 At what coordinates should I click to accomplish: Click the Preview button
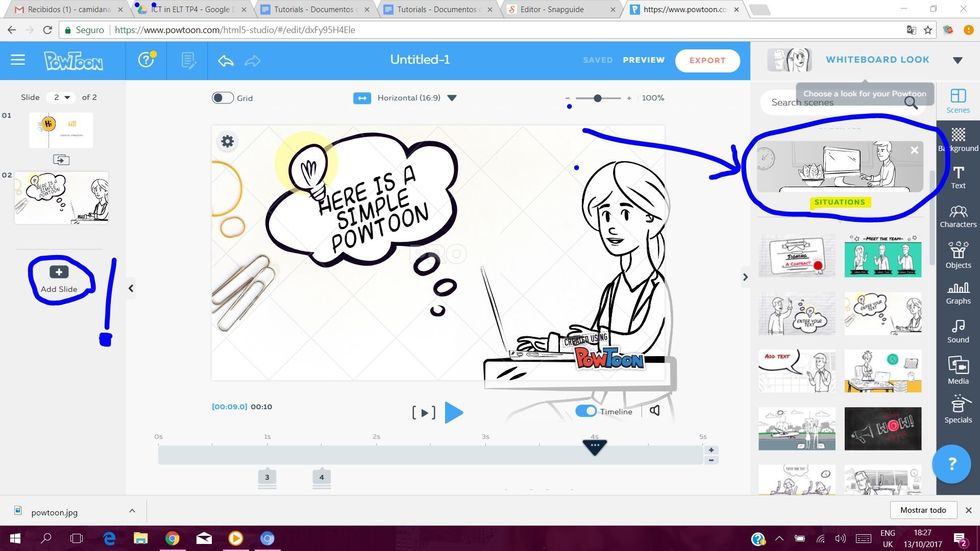tap(644, 60)
